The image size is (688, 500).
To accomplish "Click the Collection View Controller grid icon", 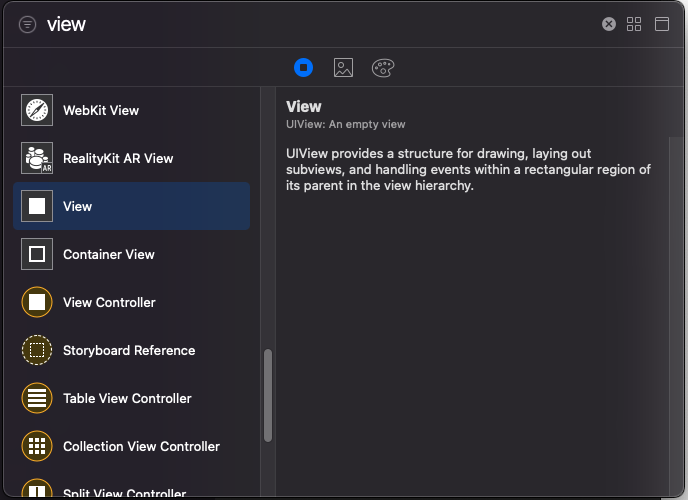I will point(37,446).
